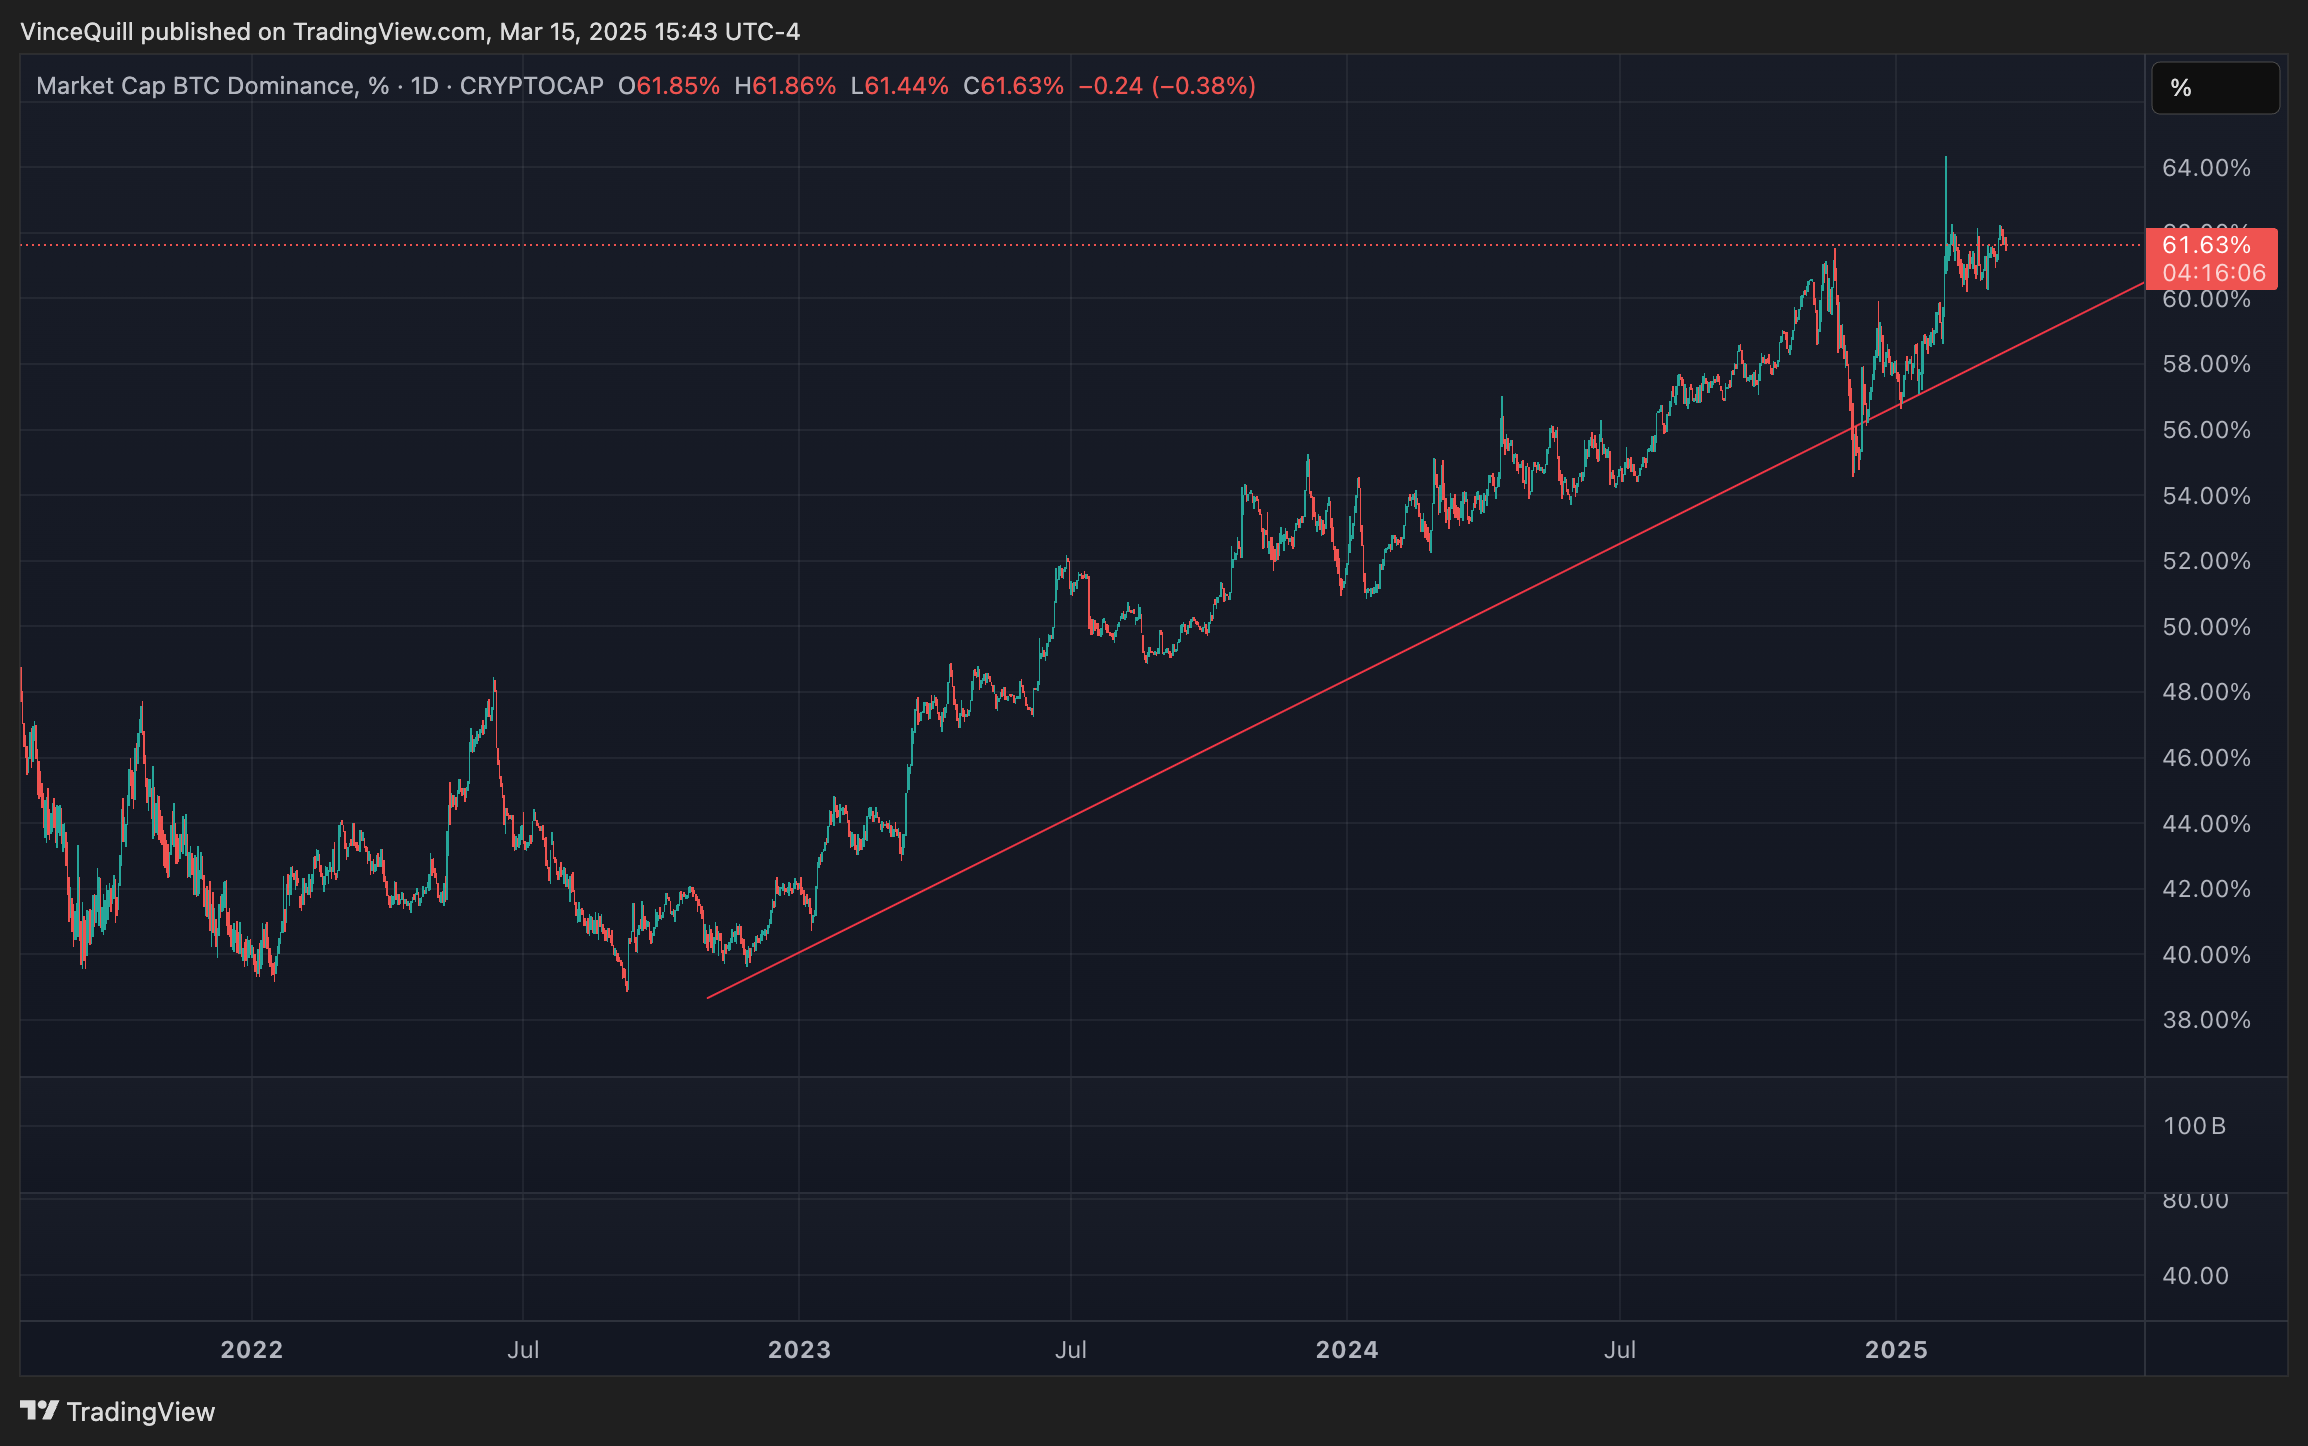Image resolution: width=2308 pixels, height=1446 pixels.
Task: Click the 2025 label on time axis
Action: tap(1896, 1349)
